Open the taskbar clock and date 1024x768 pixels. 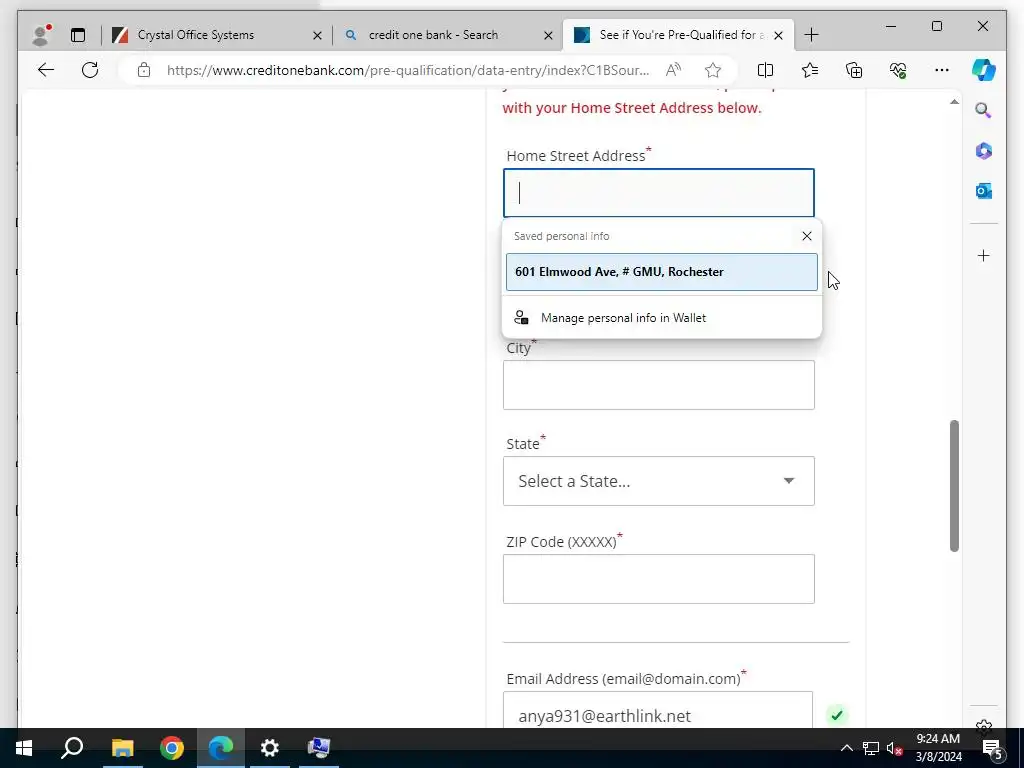[938, 748]
